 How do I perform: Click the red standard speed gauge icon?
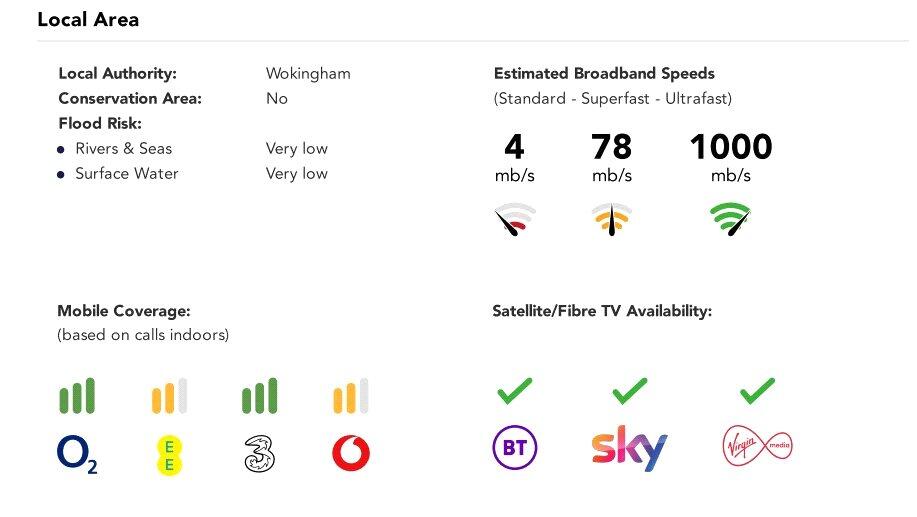click(x=515, y=219)
